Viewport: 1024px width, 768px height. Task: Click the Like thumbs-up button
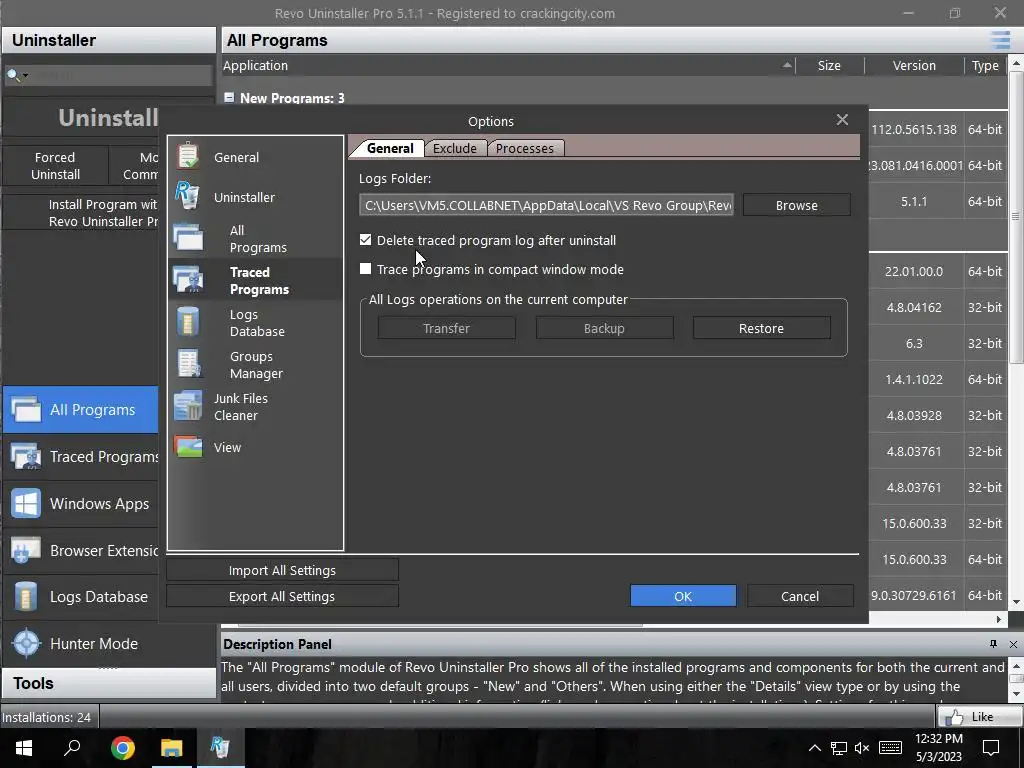[980, 716]
